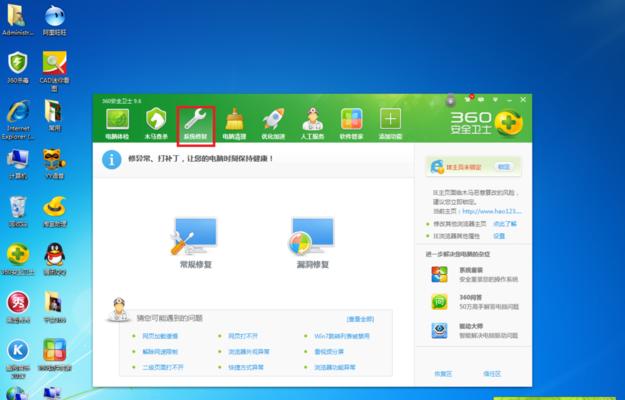Click the 浏览器外观异常 link
The width and height of the screenshot is (625, 400).
tap(249, 352)
